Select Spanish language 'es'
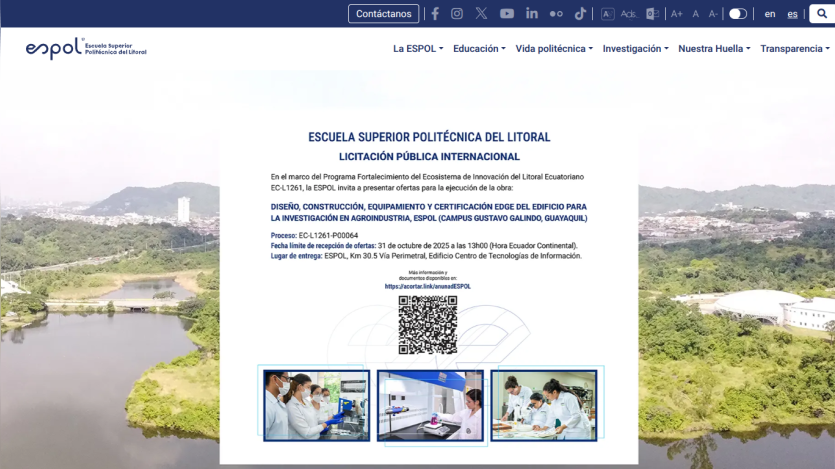 pyautogui.click(x=792, y=14)
